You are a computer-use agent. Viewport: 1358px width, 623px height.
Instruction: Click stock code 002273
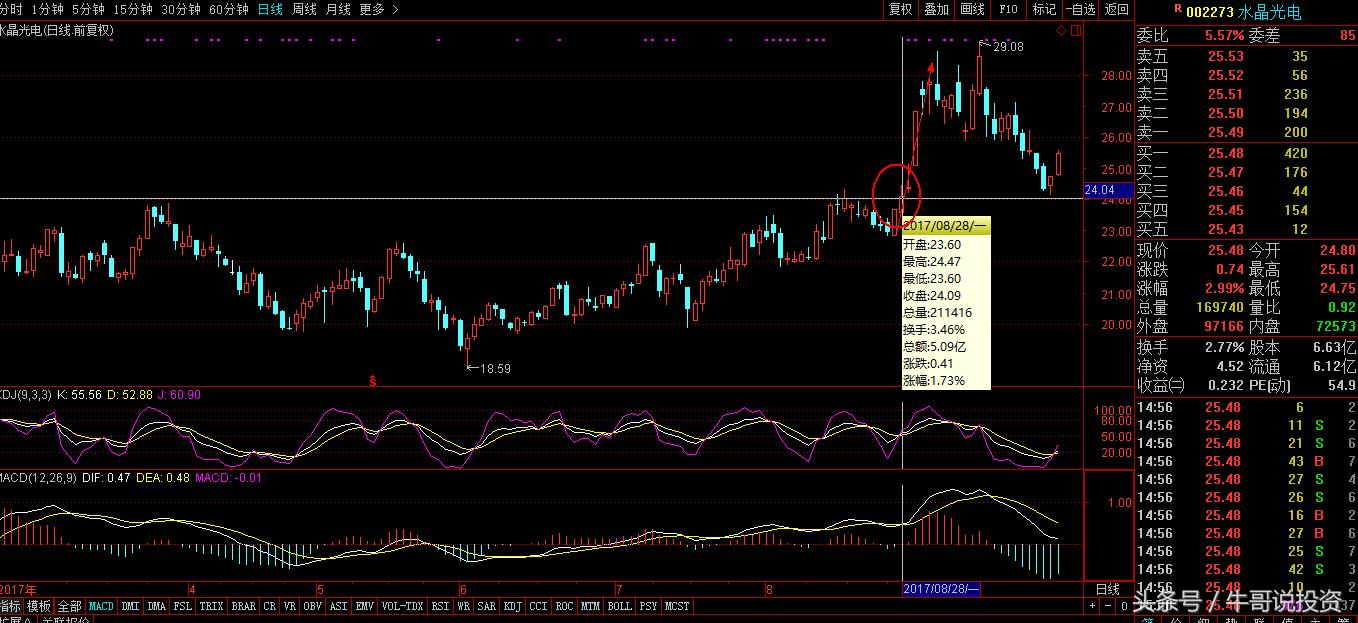point(1210,12)
